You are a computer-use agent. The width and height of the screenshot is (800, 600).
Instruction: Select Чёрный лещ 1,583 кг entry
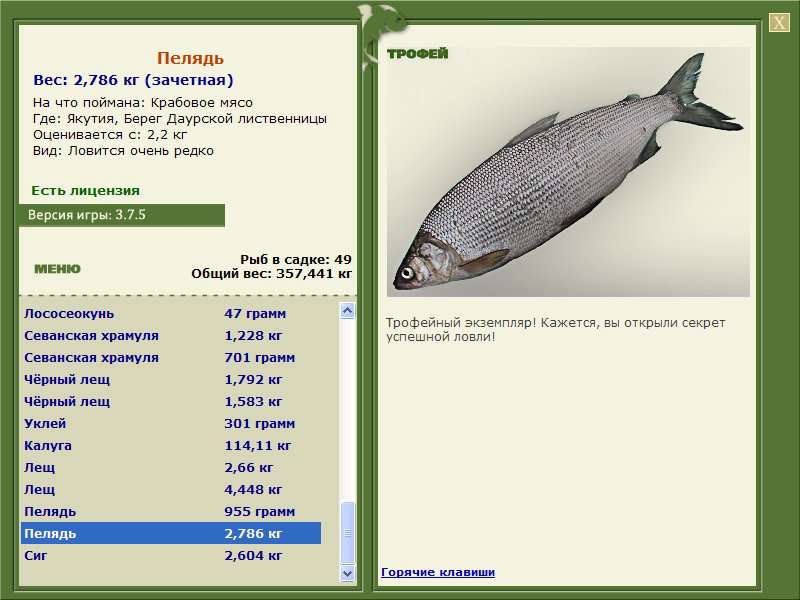coord(170,402)
